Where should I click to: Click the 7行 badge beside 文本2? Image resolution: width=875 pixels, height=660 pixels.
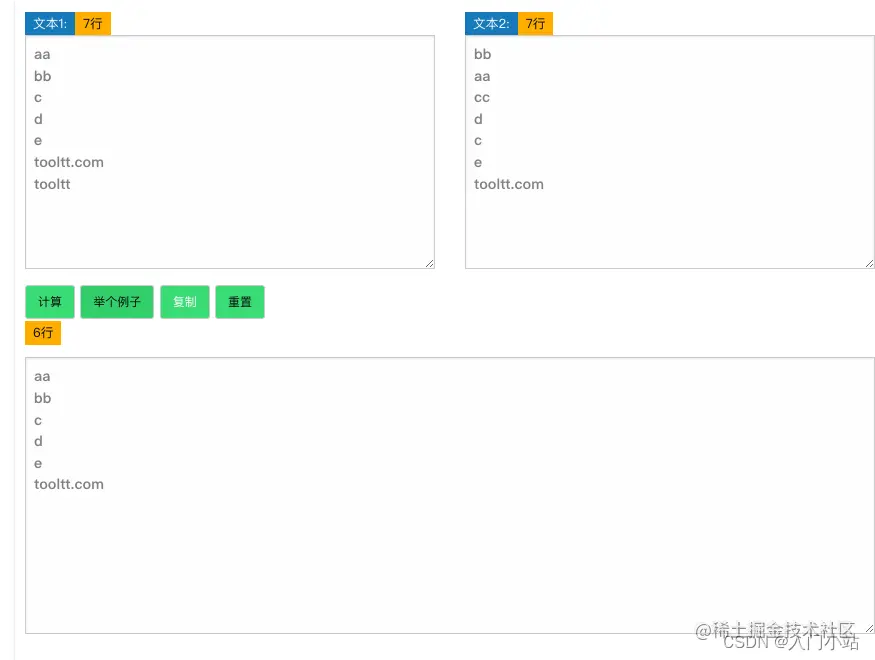pos(535,23)
